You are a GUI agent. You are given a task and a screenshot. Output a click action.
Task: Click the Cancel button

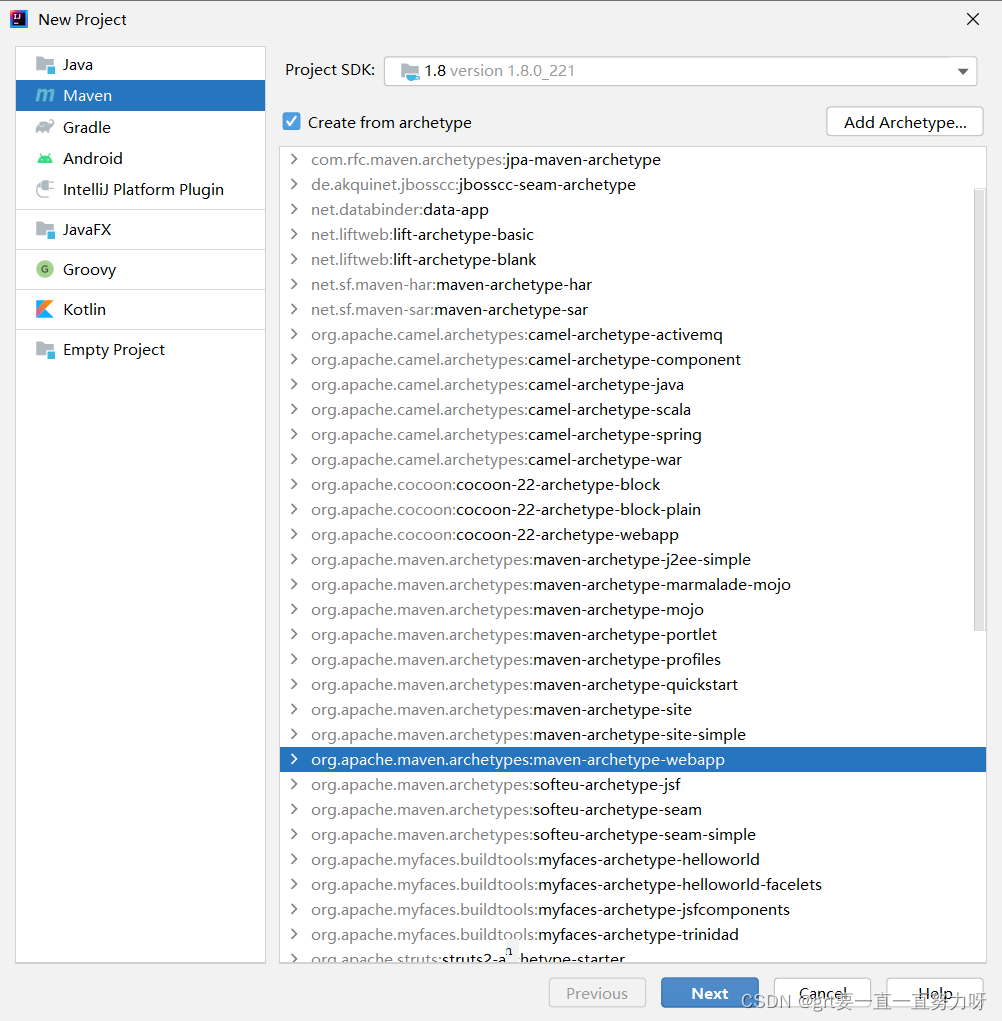tap(822, 993)
